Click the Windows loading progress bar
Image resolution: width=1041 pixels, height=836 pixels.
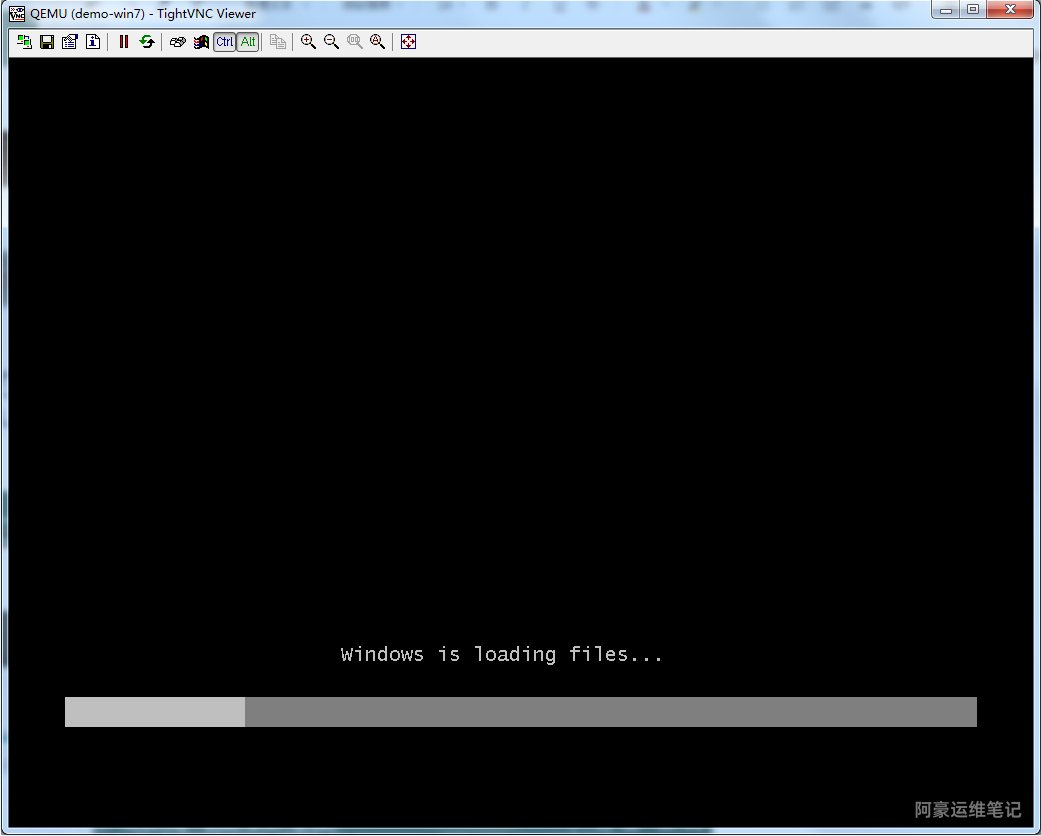(x=520, y=712)
